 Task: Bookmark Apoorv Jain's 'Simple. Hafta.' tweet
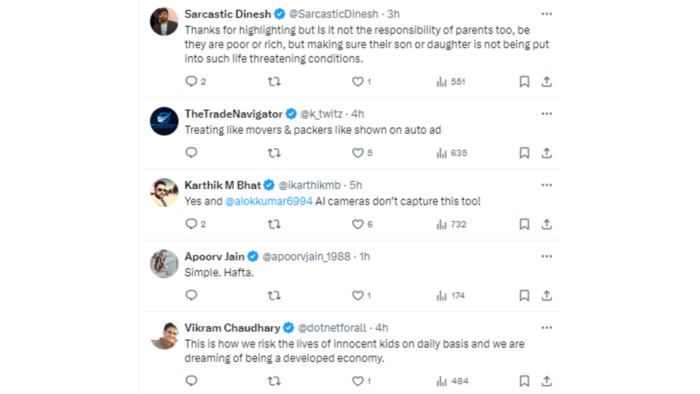tap(524, 295)
